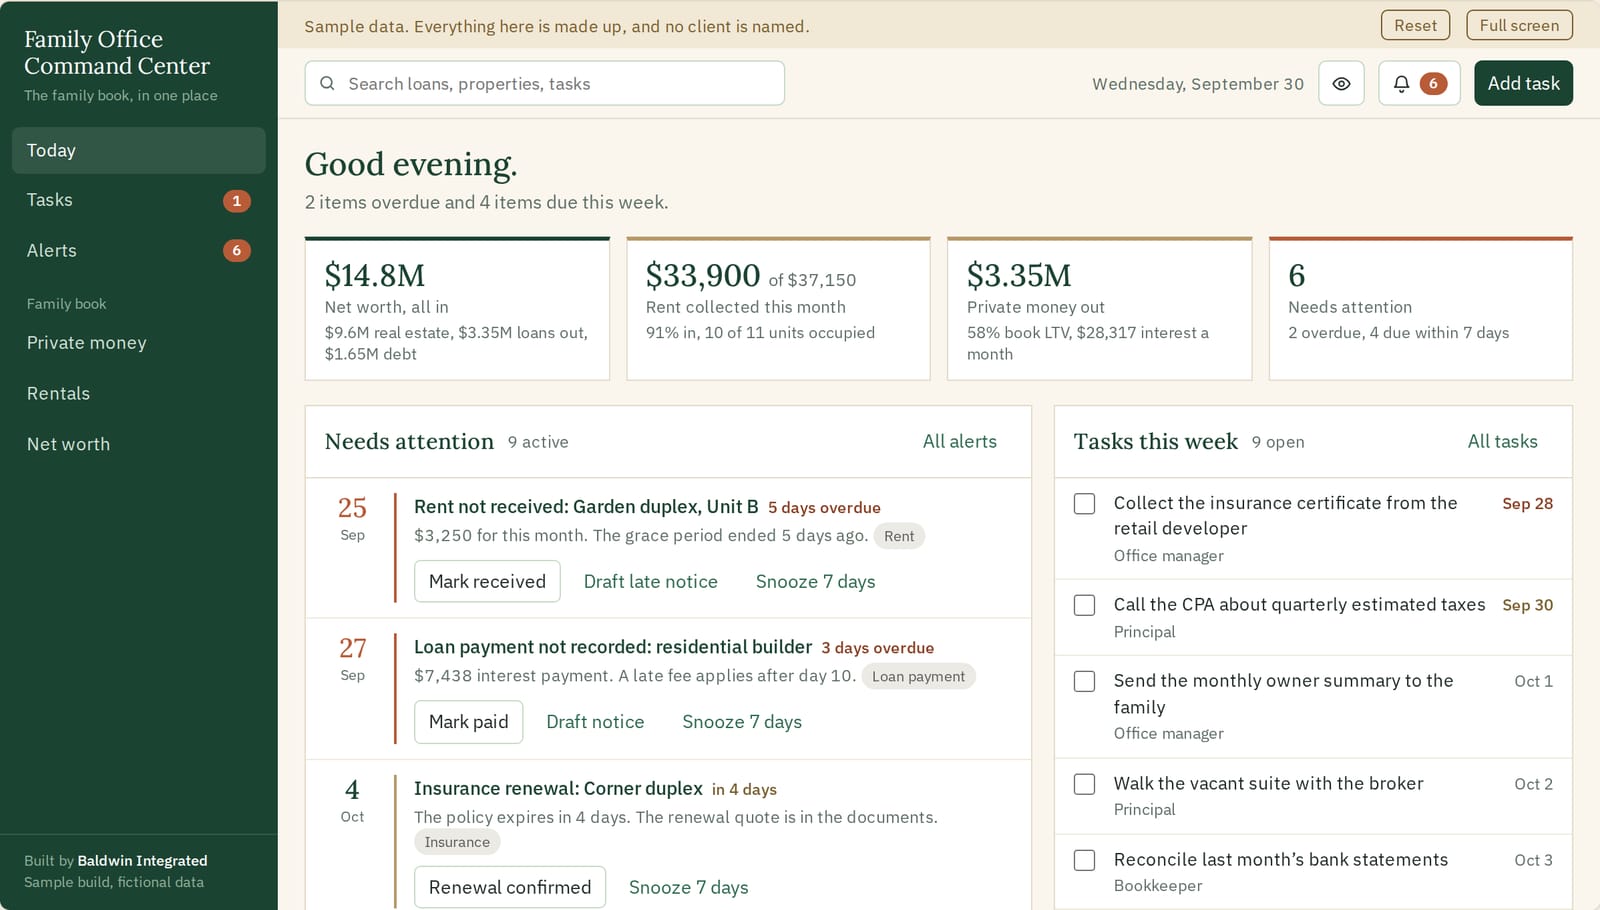Open Alerts in the sidebar

coord(139,250)
